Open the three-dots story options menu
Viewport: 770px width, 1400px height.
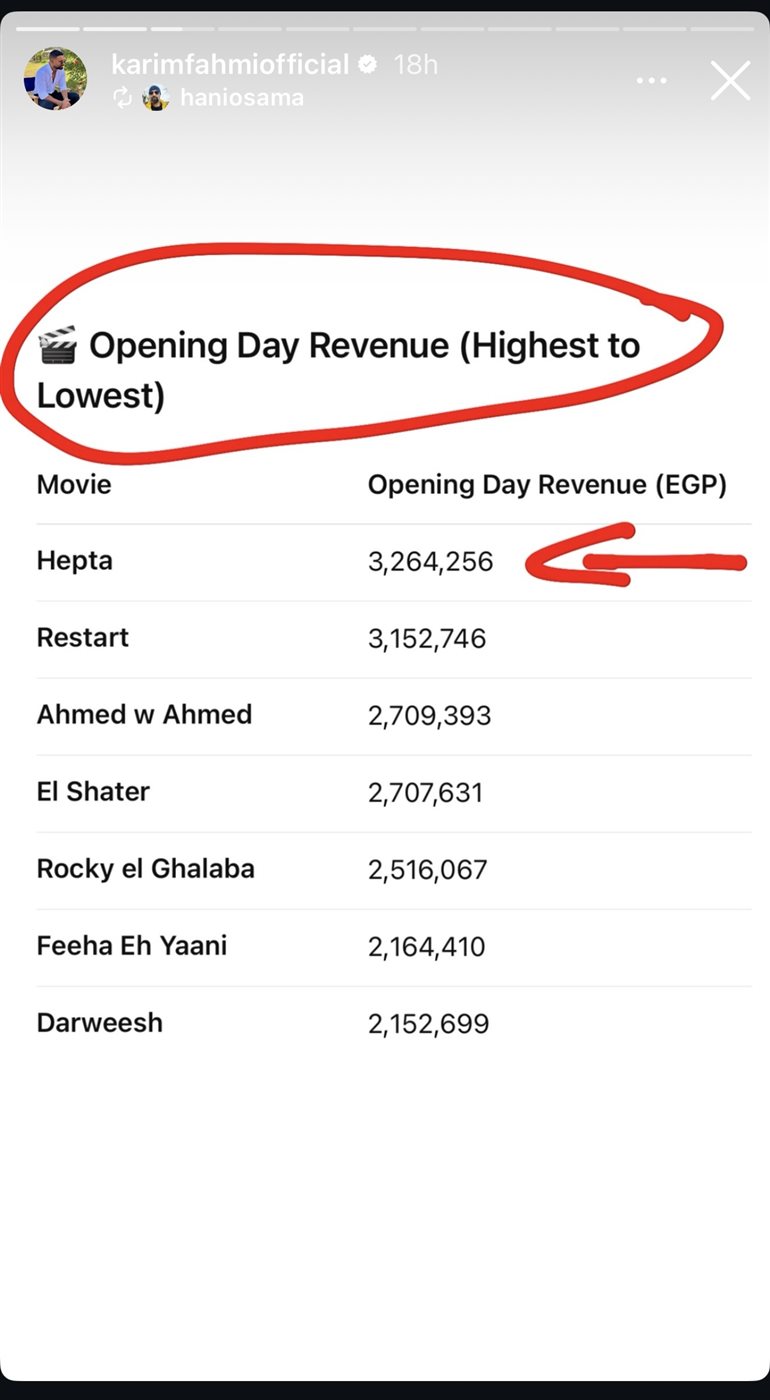coord(652,80)
